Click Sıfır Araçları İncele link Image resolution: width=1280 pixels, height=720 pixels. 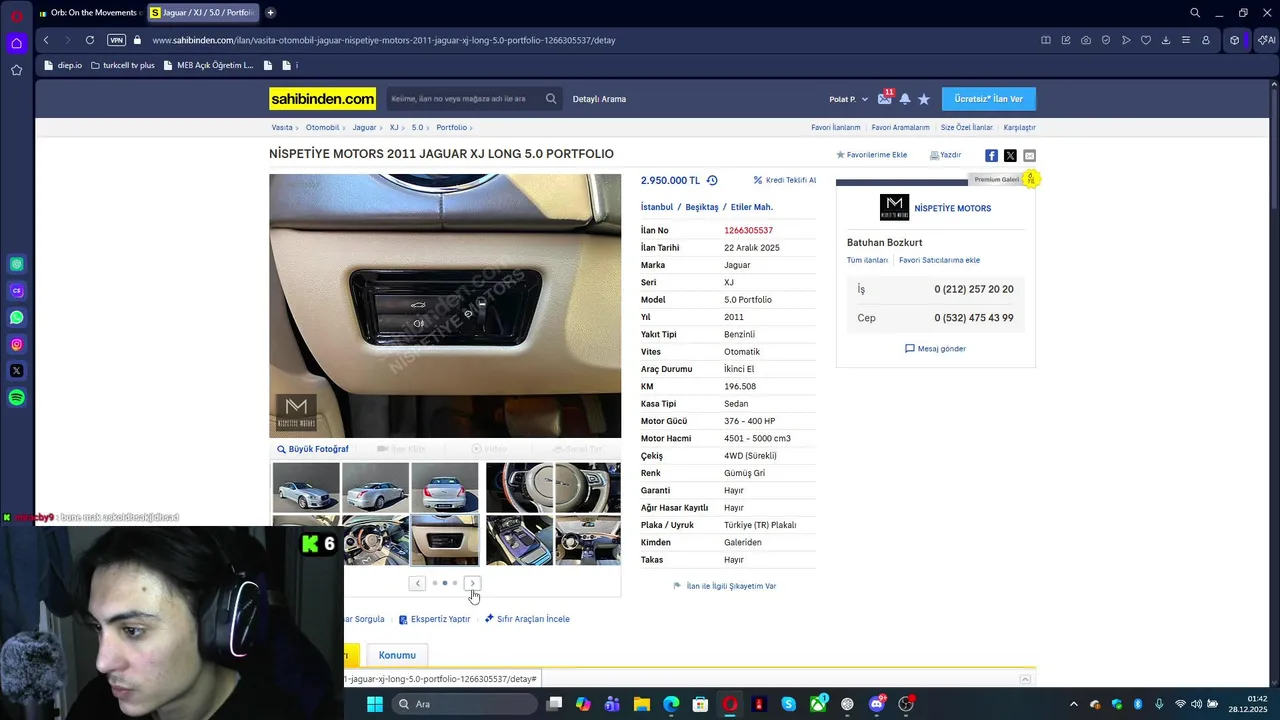click(527, 619)
